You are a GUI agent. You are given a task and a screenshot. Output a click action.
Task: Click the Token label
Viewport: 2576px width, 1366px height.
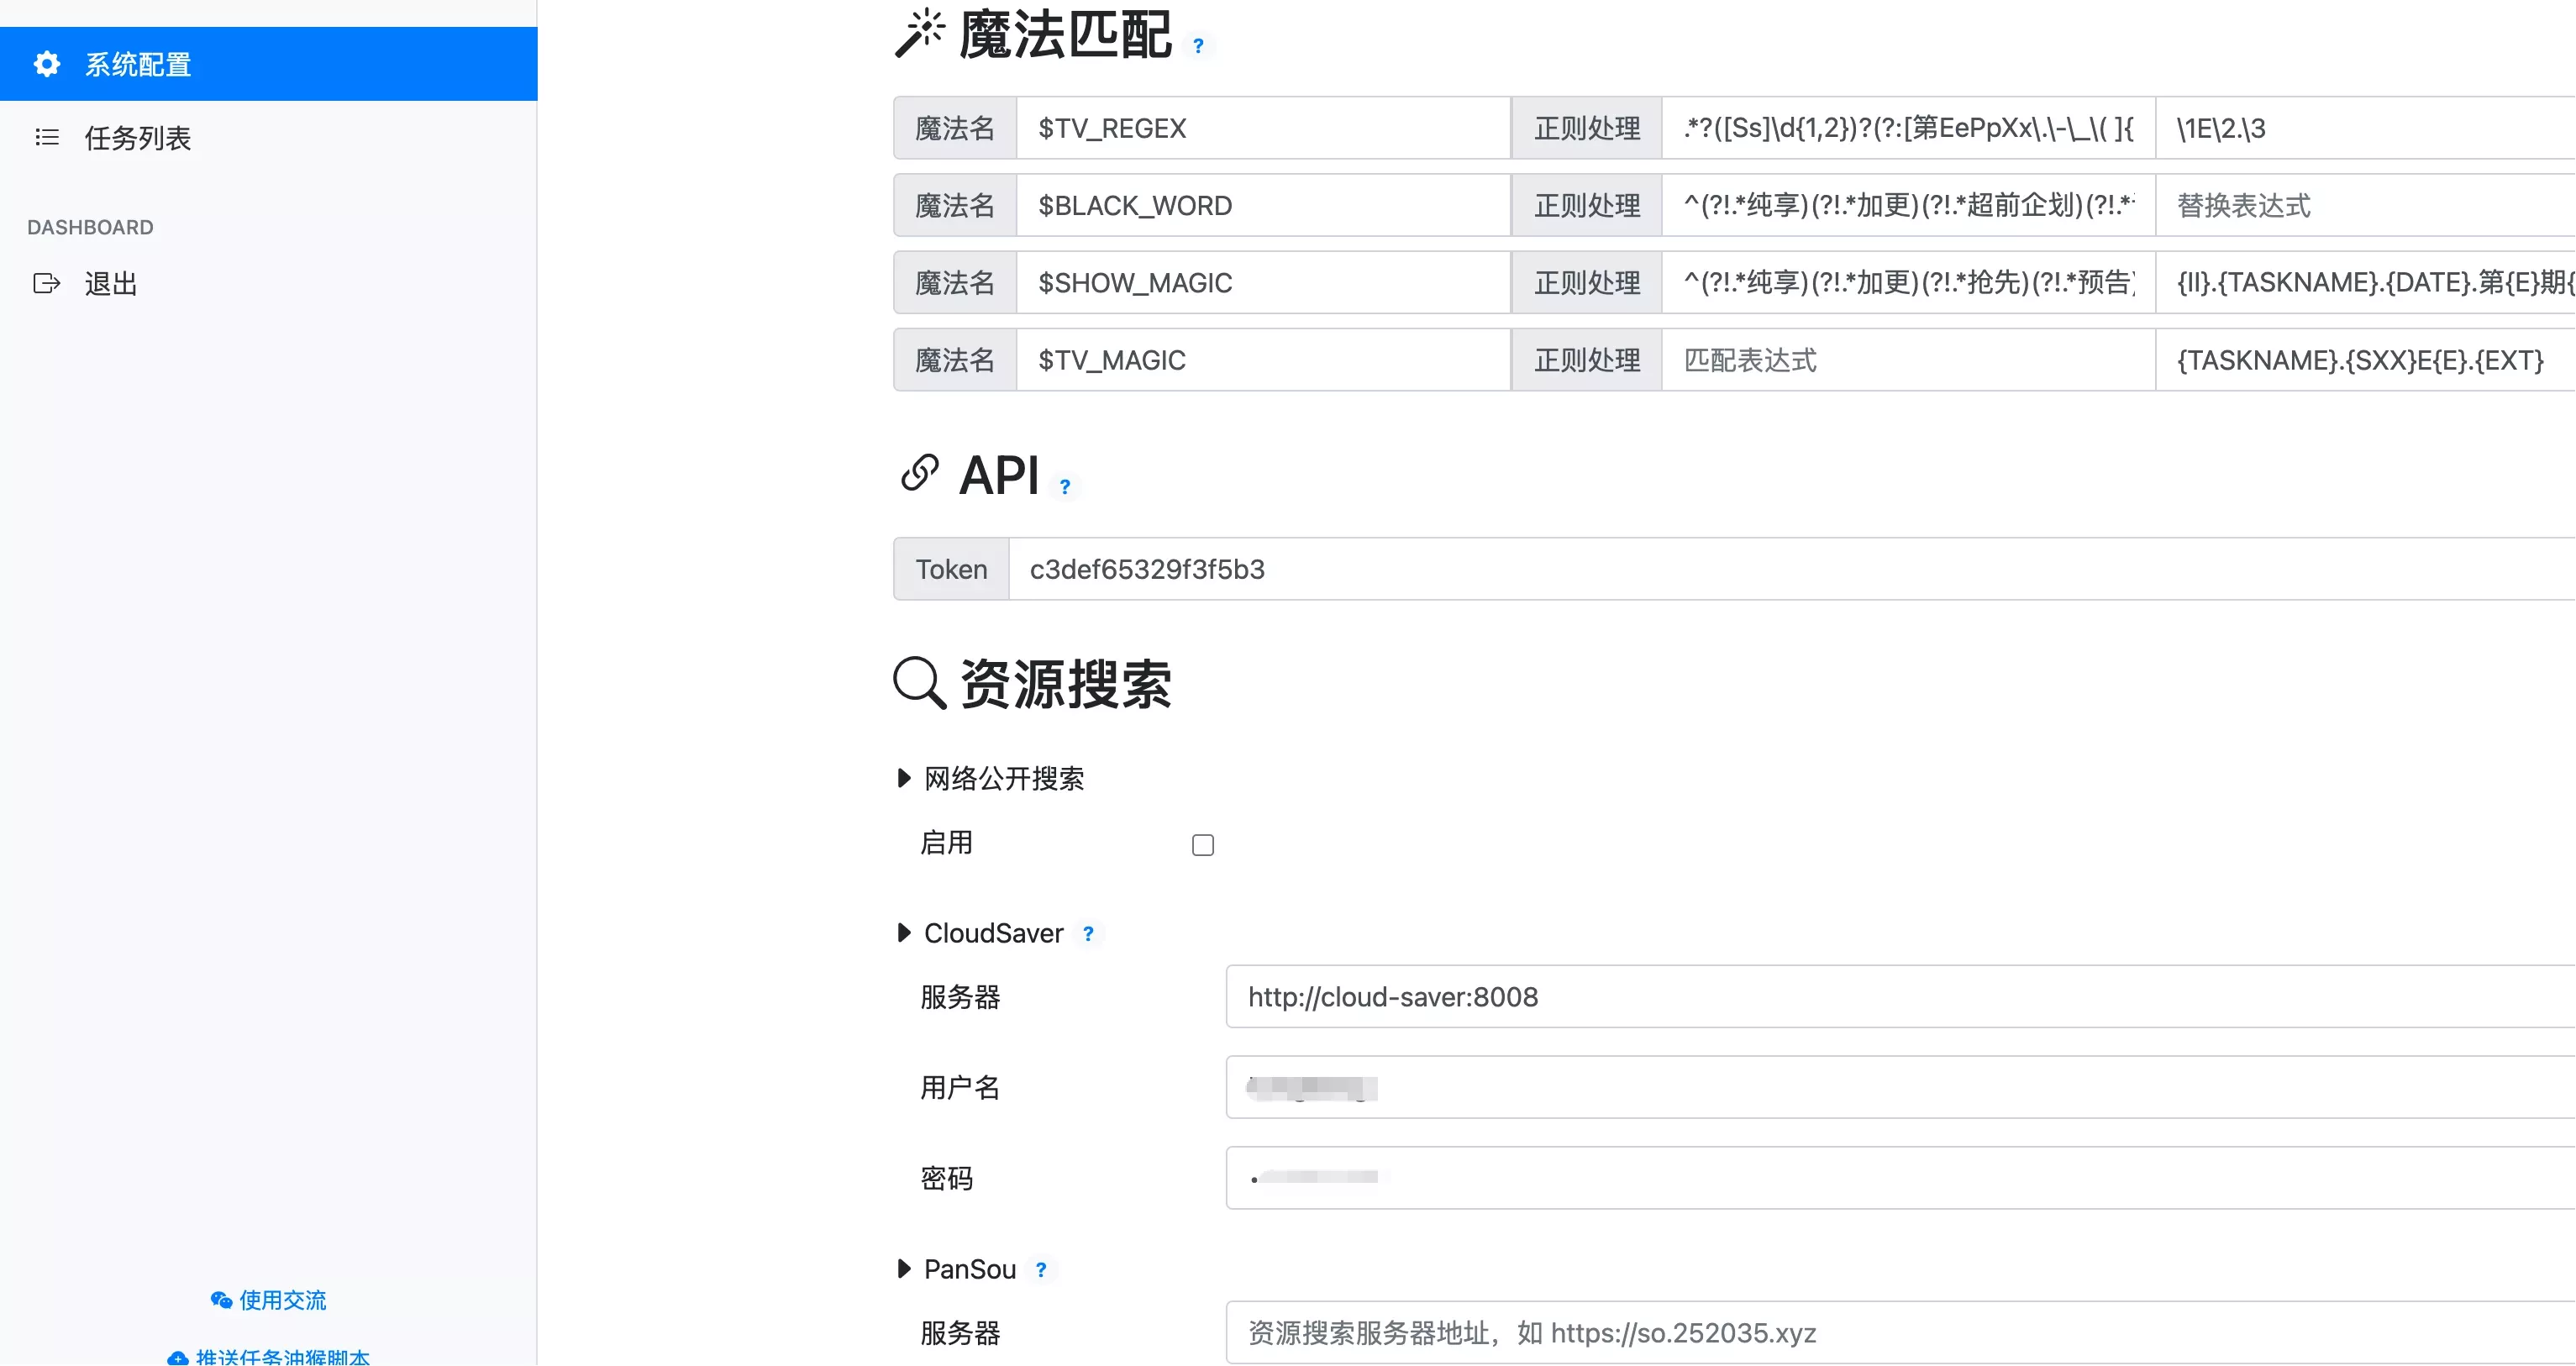pyautogui.click(x=951, y=569)
